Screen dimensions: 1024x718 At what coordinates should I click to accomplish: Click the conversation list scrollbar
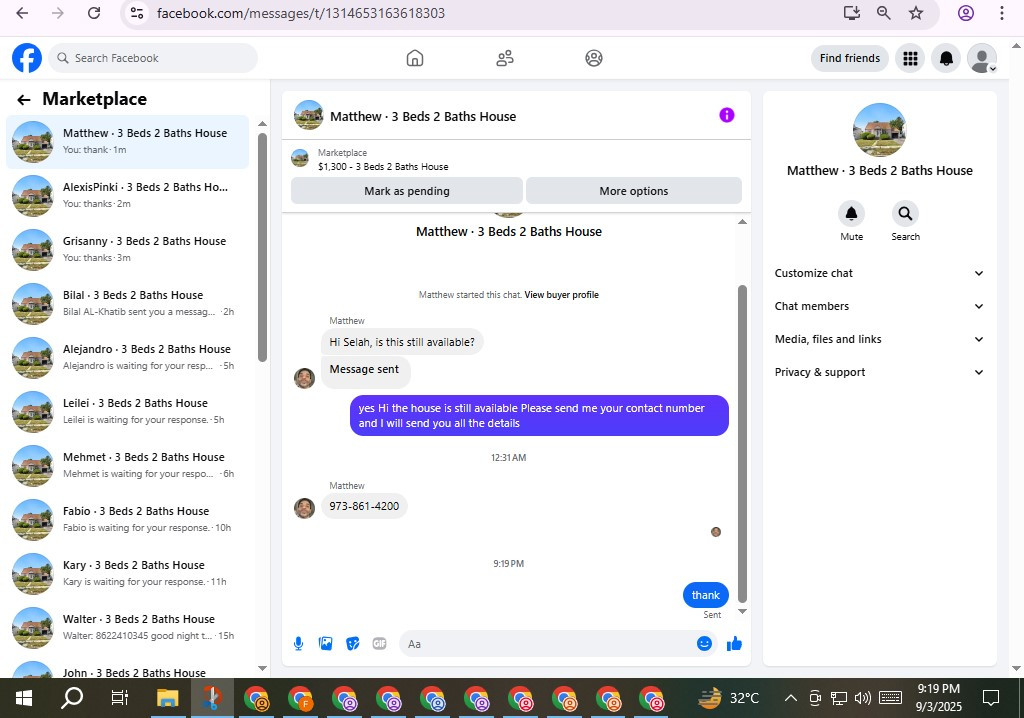263,247
